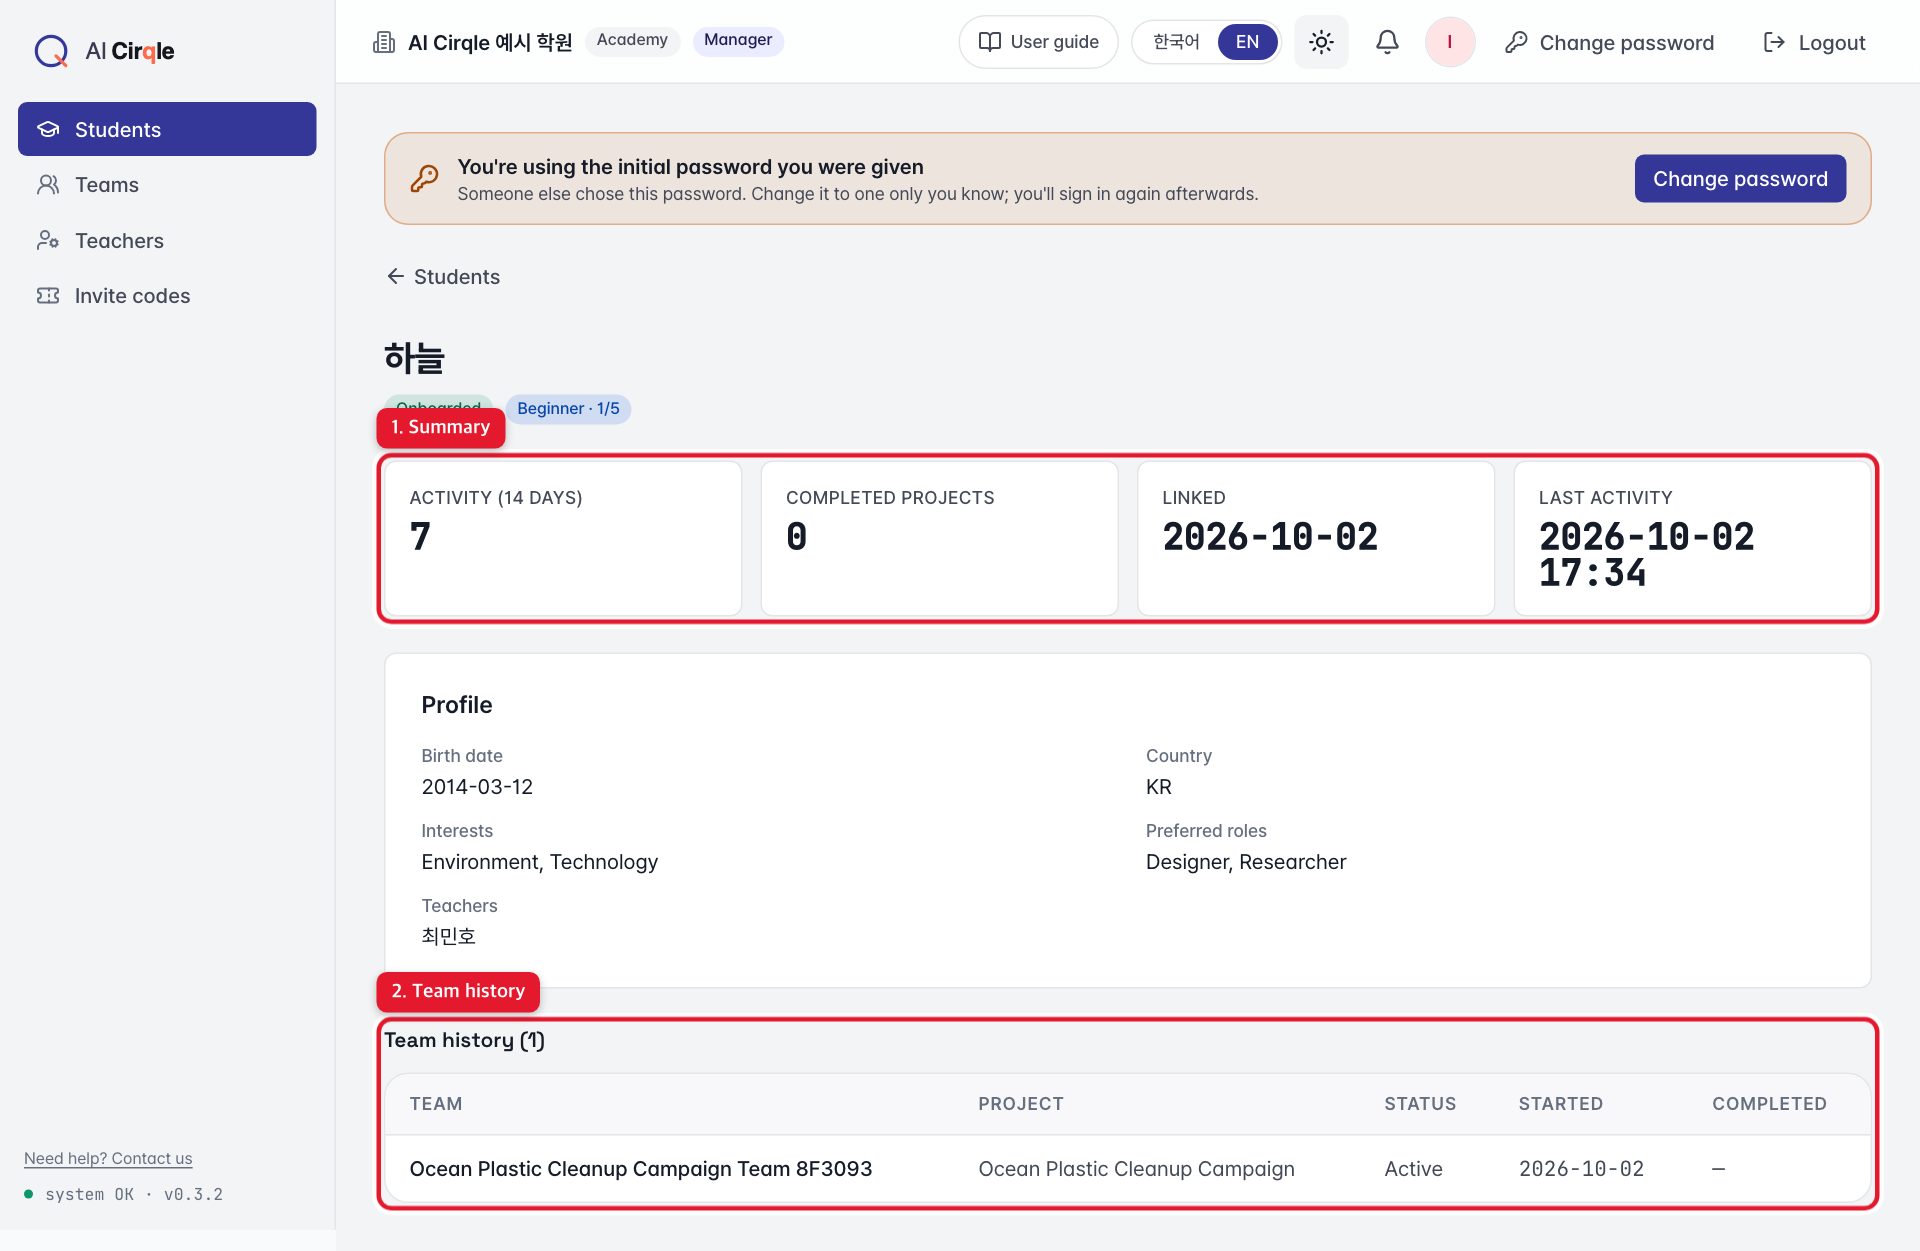Image resolution: width=1920 pixels, height=1251 pixels.
Task: Open the Teams sidebar section
Action: [167, 185]
